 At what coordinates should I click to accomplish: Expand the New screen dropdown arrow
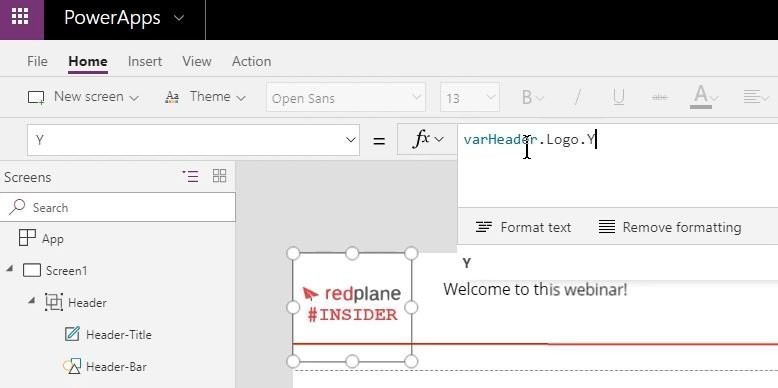coord(134,98)
